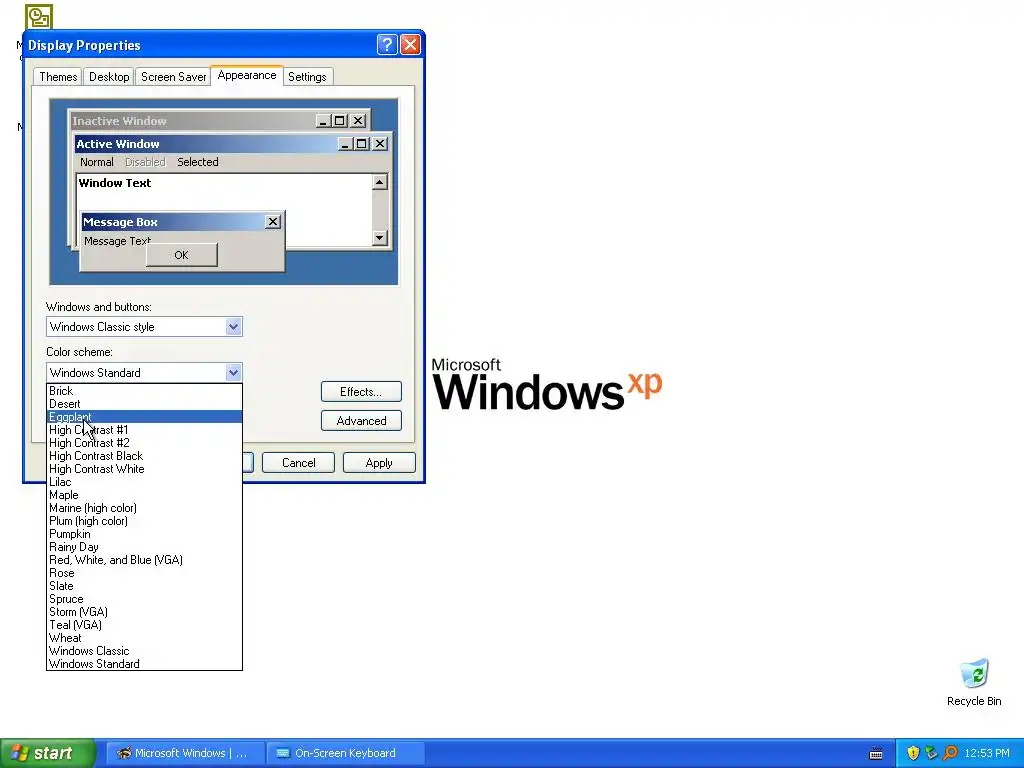Select the highlighted Eggplant scheme
The height and width of the screenshot is (768, 1024).
pos(144,417)
